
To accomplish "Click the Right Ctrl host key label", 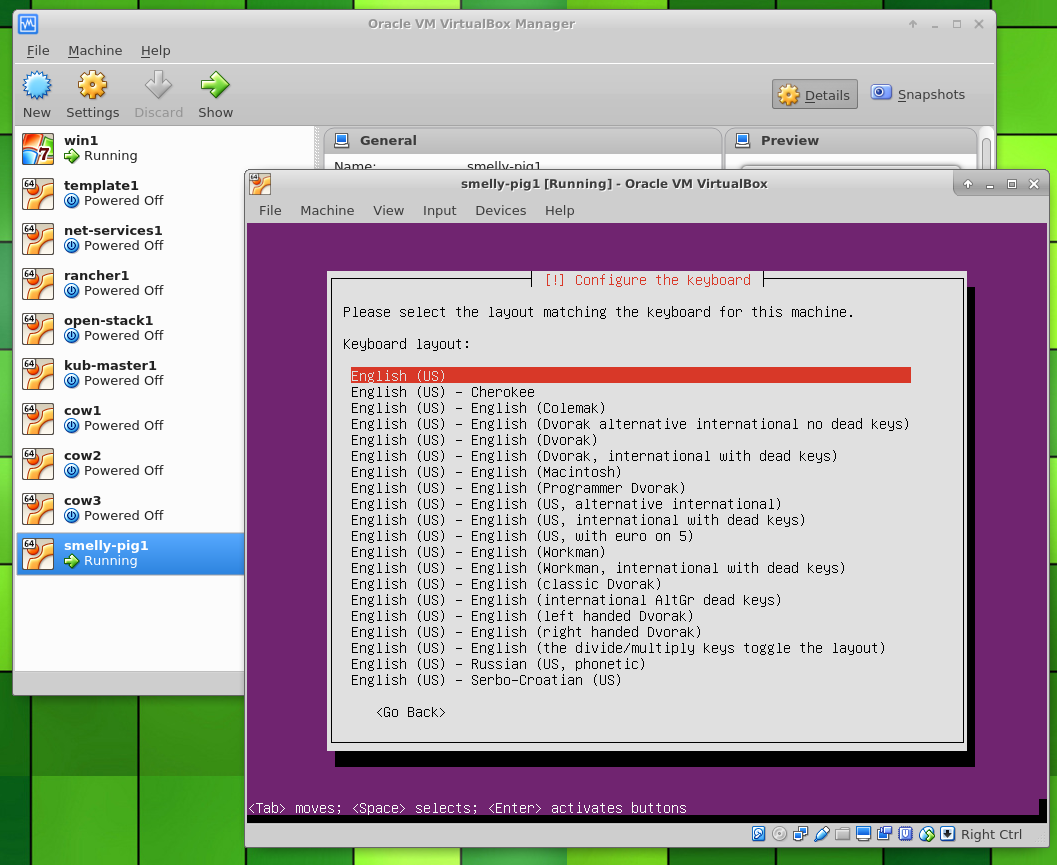I will tap(991, 835).
